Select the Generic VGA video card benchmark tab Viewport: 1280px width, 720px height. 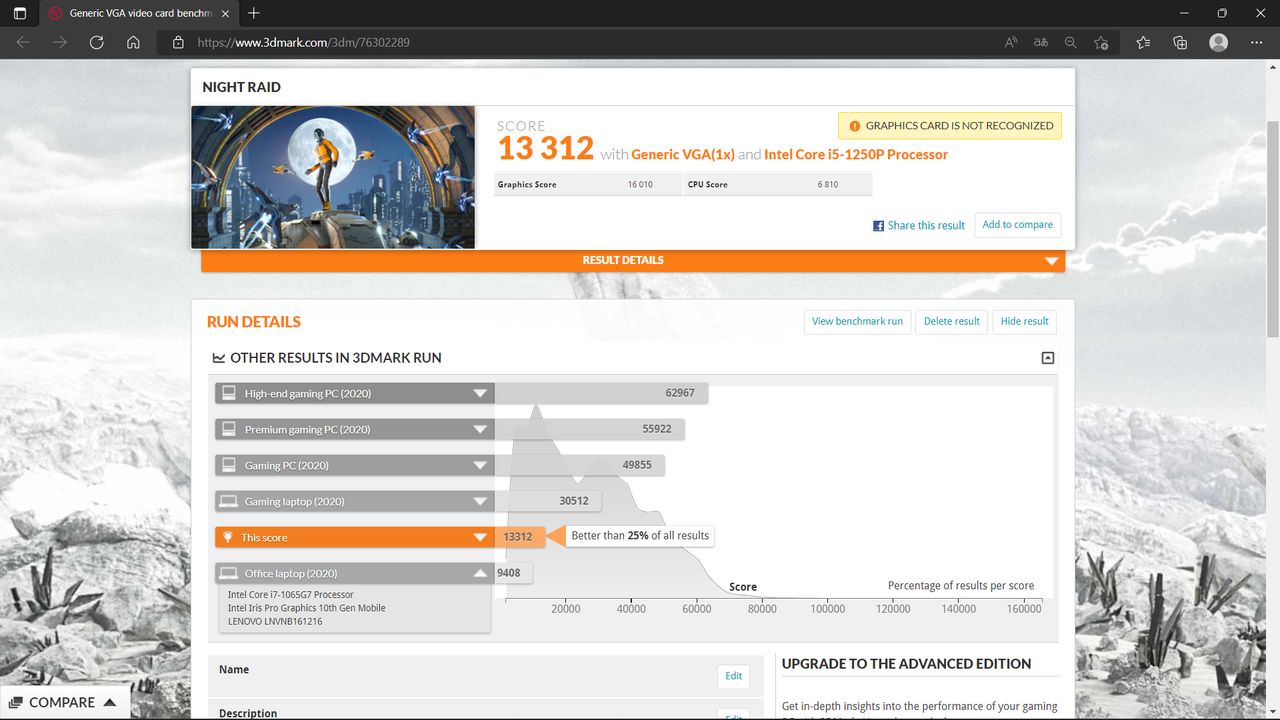(x=130, y=14)
